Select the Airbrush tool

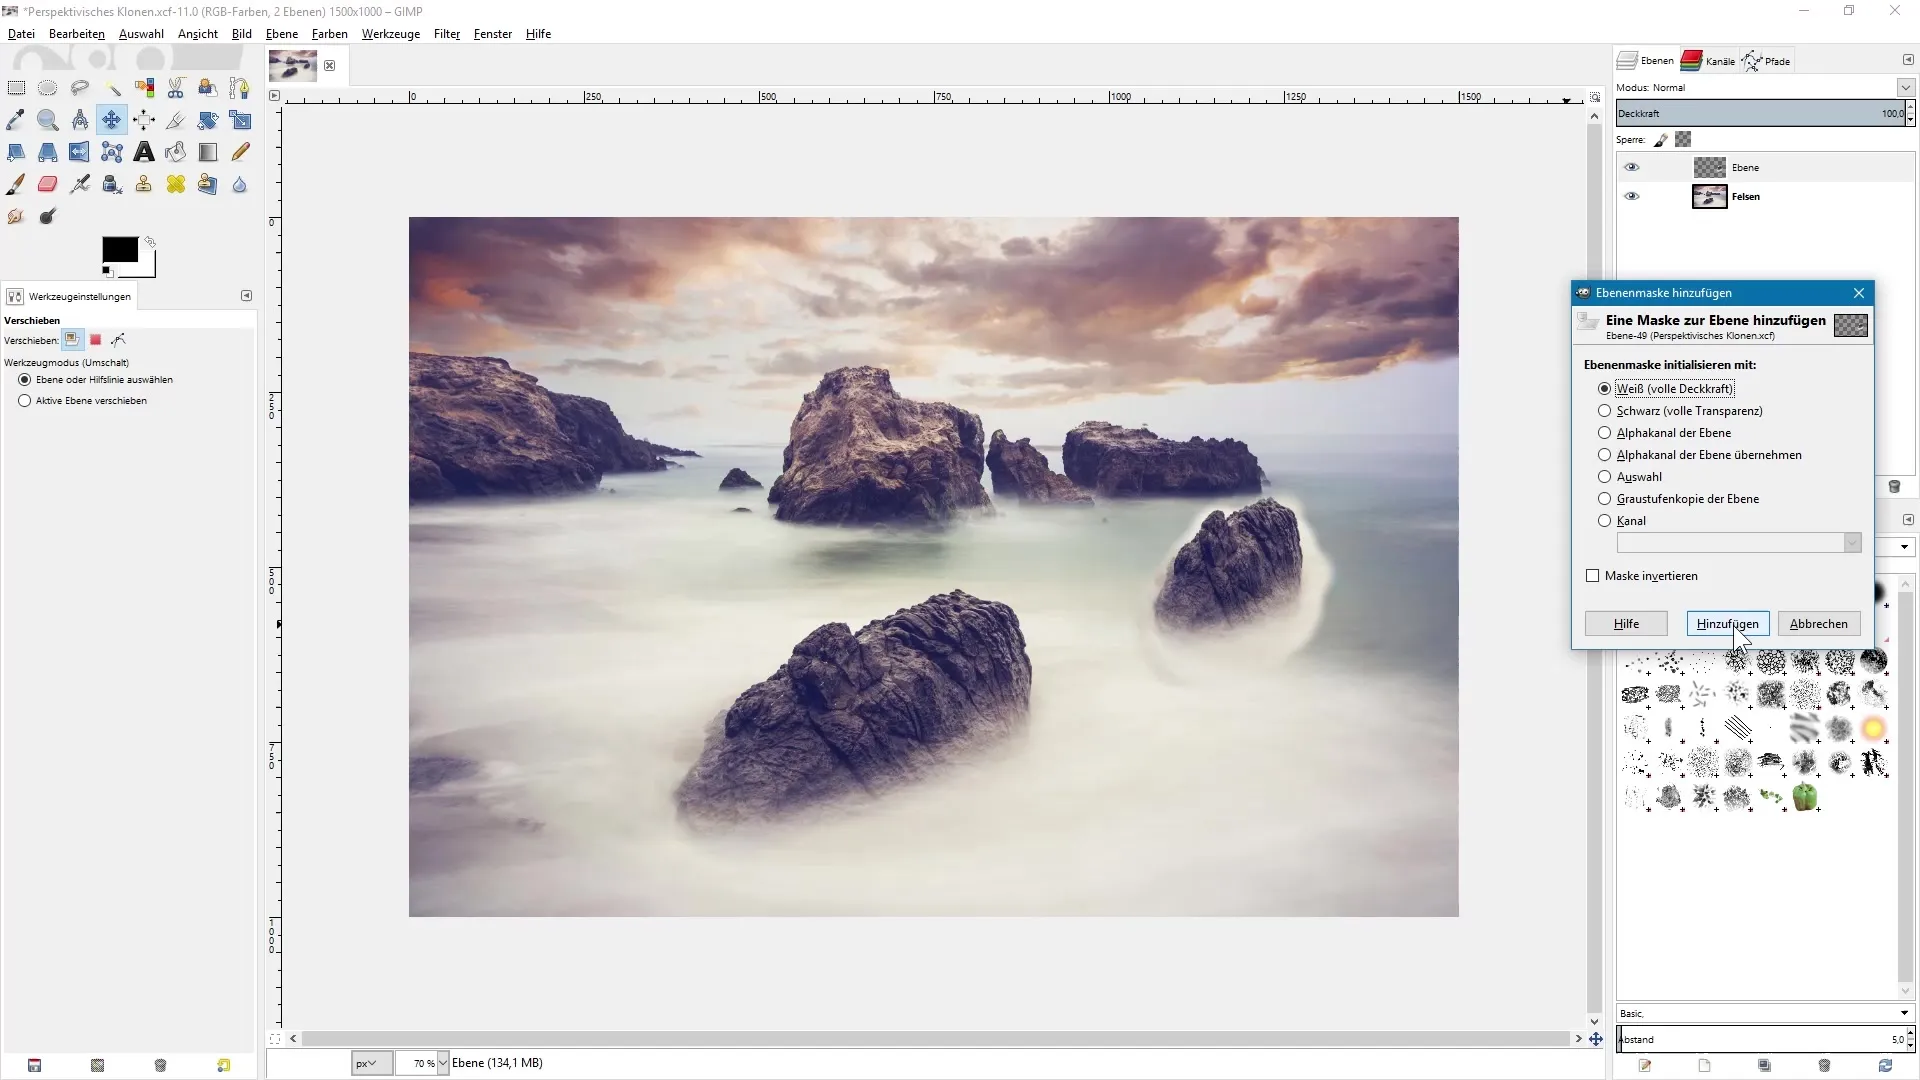pos(80,184)
